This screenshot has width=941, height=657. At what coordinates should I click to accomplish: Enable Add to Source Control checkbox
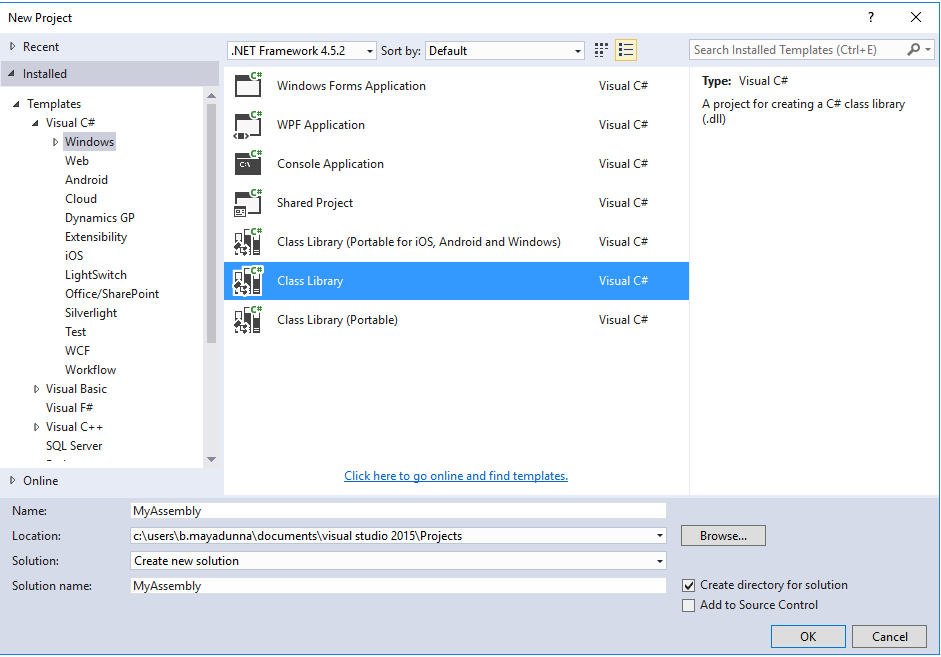pos(688,605)
